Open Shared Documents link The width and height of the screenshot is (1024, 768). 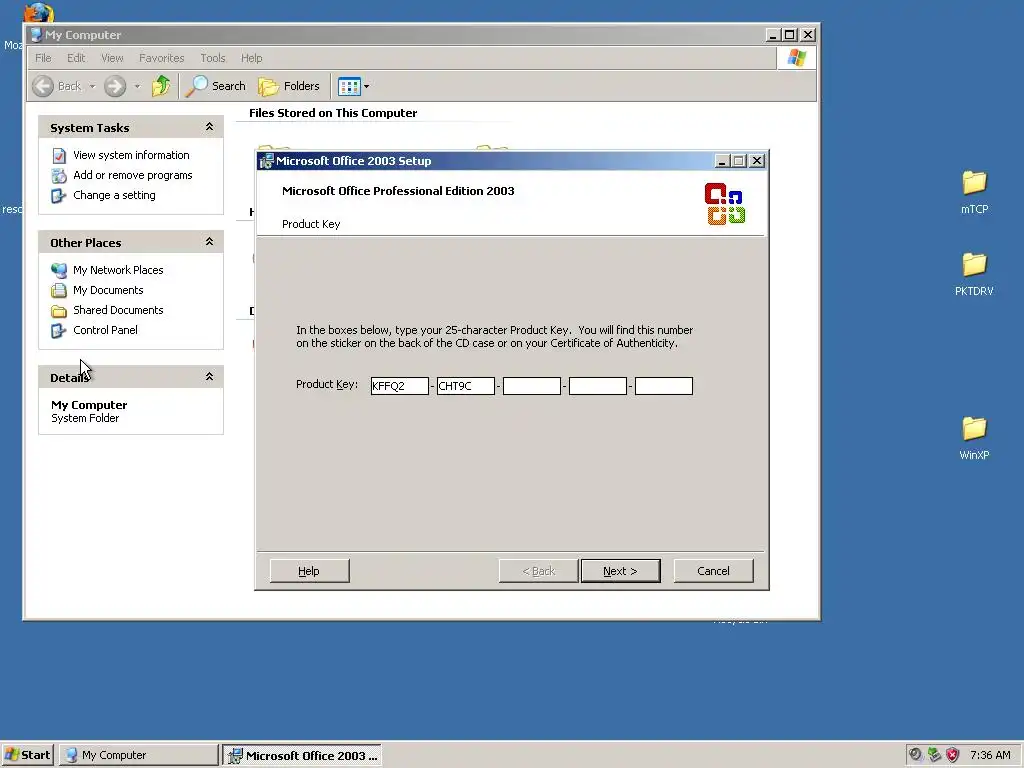pyautogui.click(x=118, y=310)
